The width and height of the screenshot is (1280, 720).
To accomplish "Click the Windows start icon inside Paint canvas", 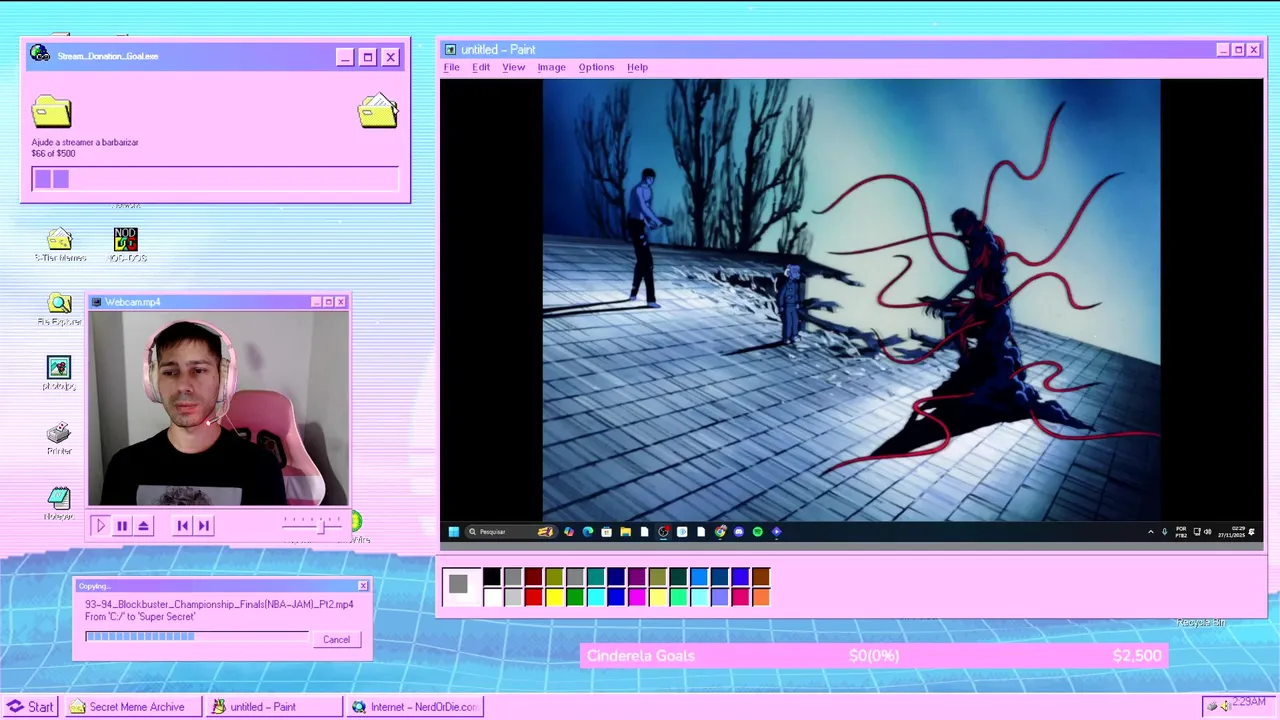I will click(x=453, y=532).
